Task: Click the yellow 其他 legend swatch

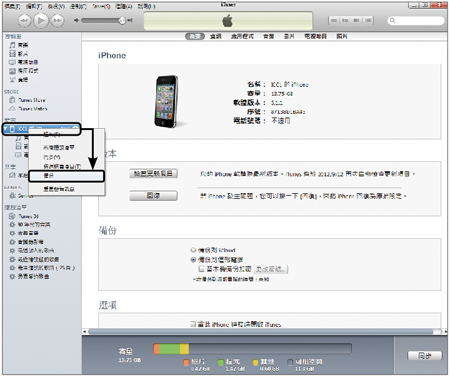Action: [256, 362]
